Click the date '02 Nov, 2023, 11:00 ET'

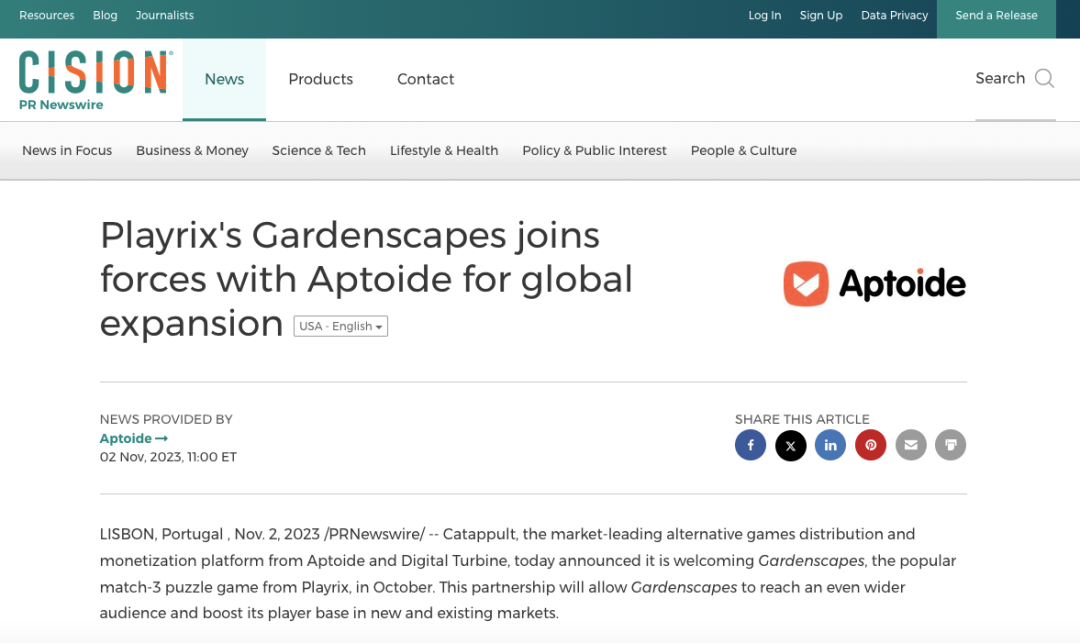(x=168, y=457)
